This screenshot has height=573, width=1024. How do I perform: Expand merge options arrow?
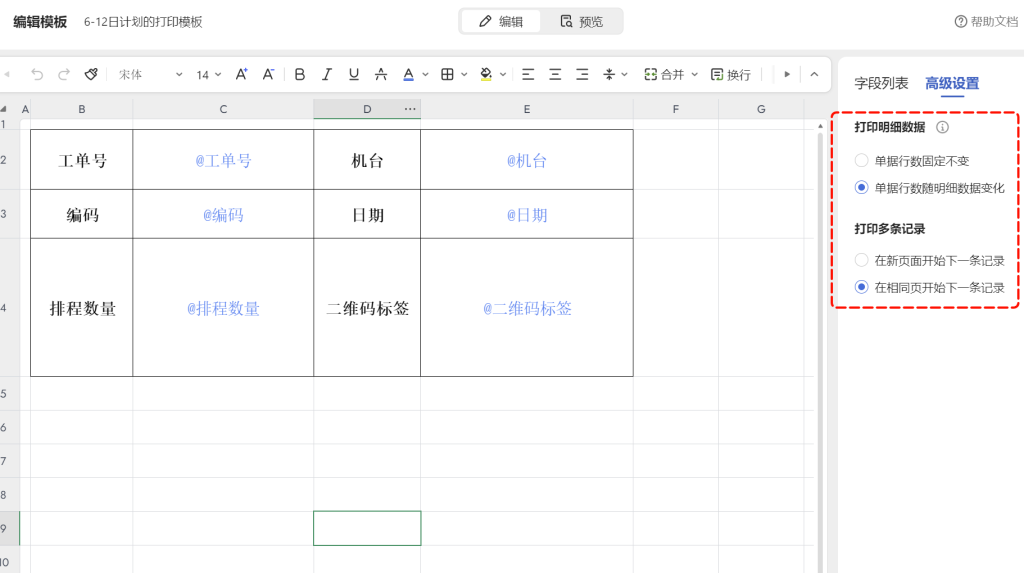point(695,74)
